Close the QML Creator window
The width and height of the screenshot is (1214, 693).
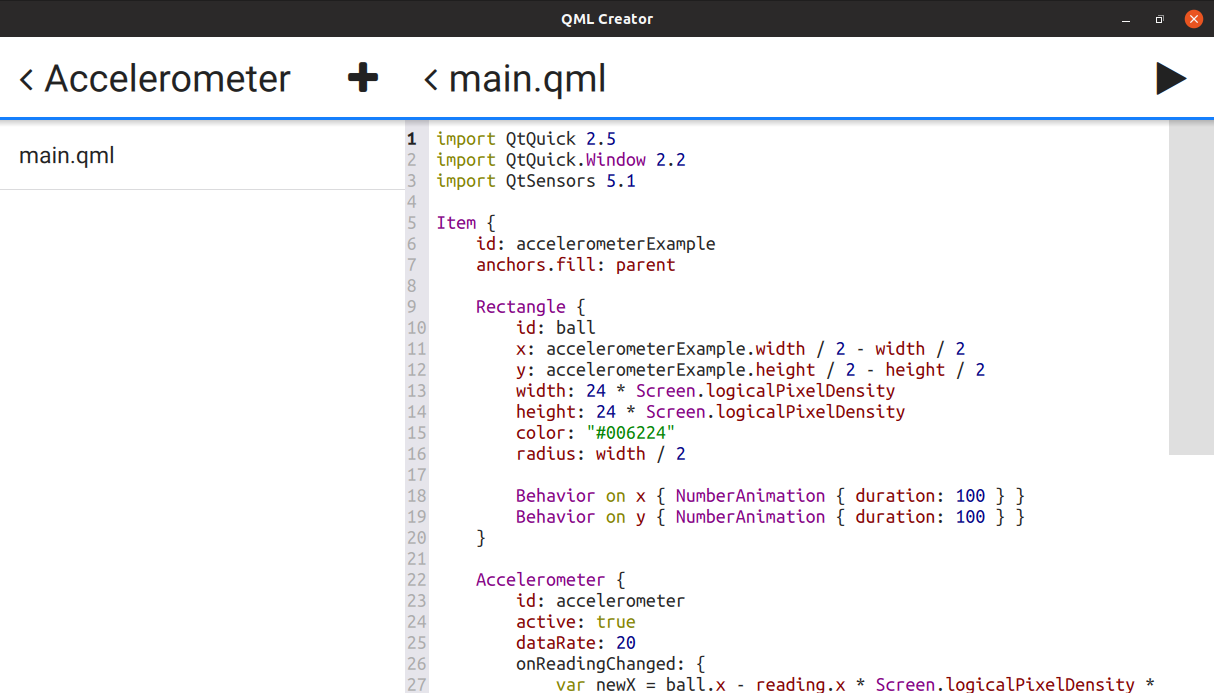(x=1193, y=18)
